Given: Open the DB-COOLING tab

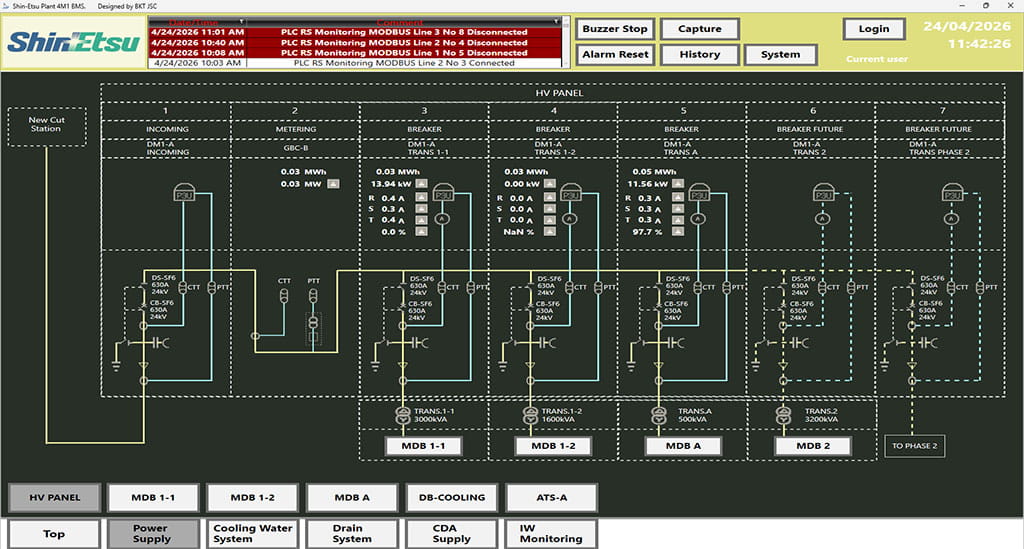Looking at the screenshot, I should pyautogui.click(x=451, y=497).
